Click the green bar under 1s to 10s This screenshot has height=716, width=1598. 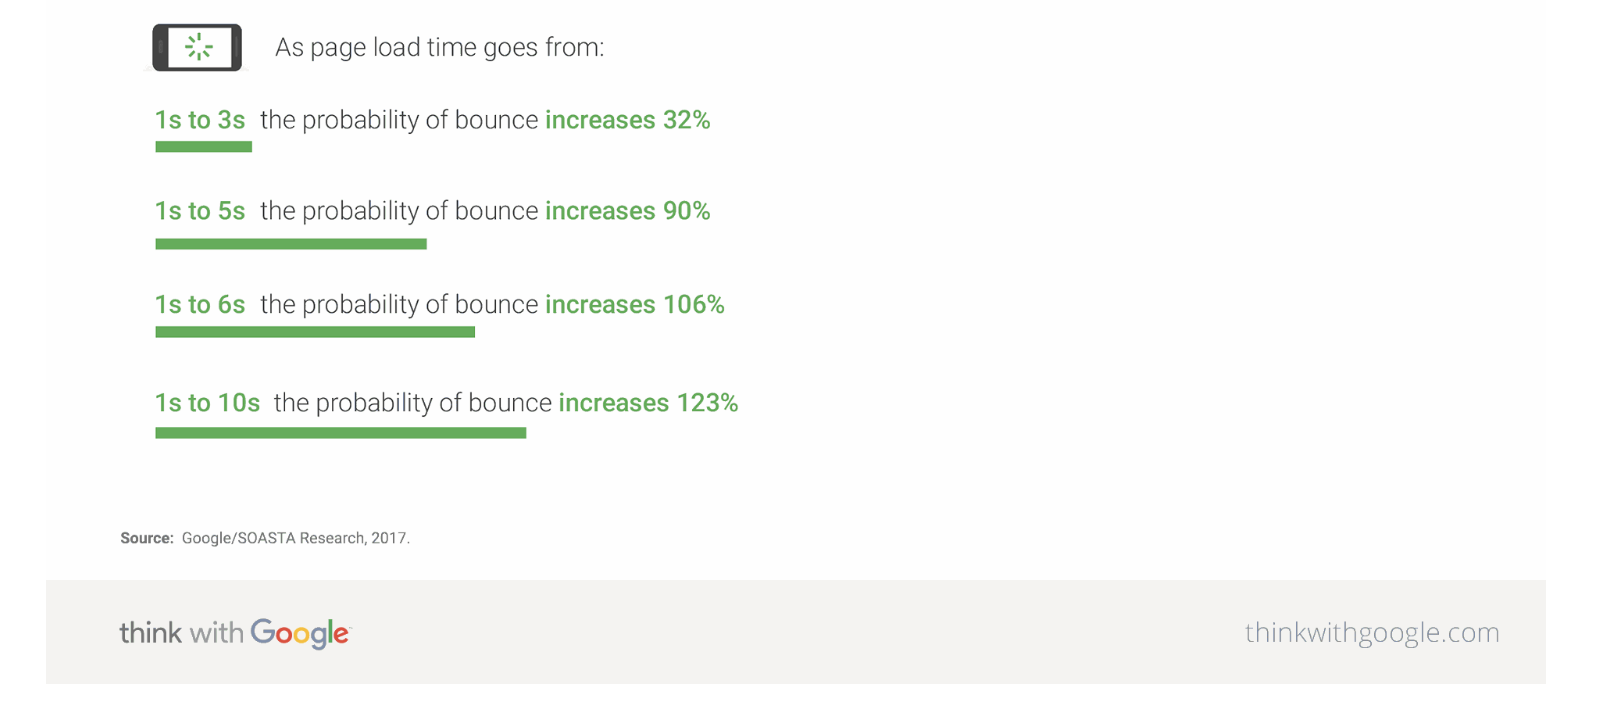pyautogui.click(x=340, y=433)
